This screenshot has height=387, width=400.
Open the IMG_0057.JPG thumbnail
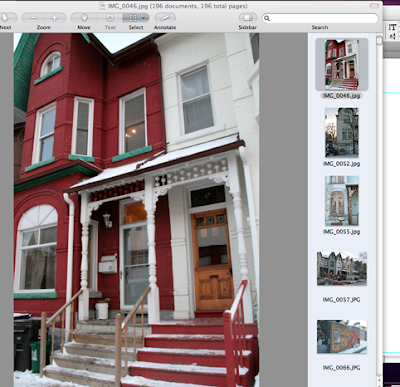(342, 269)
